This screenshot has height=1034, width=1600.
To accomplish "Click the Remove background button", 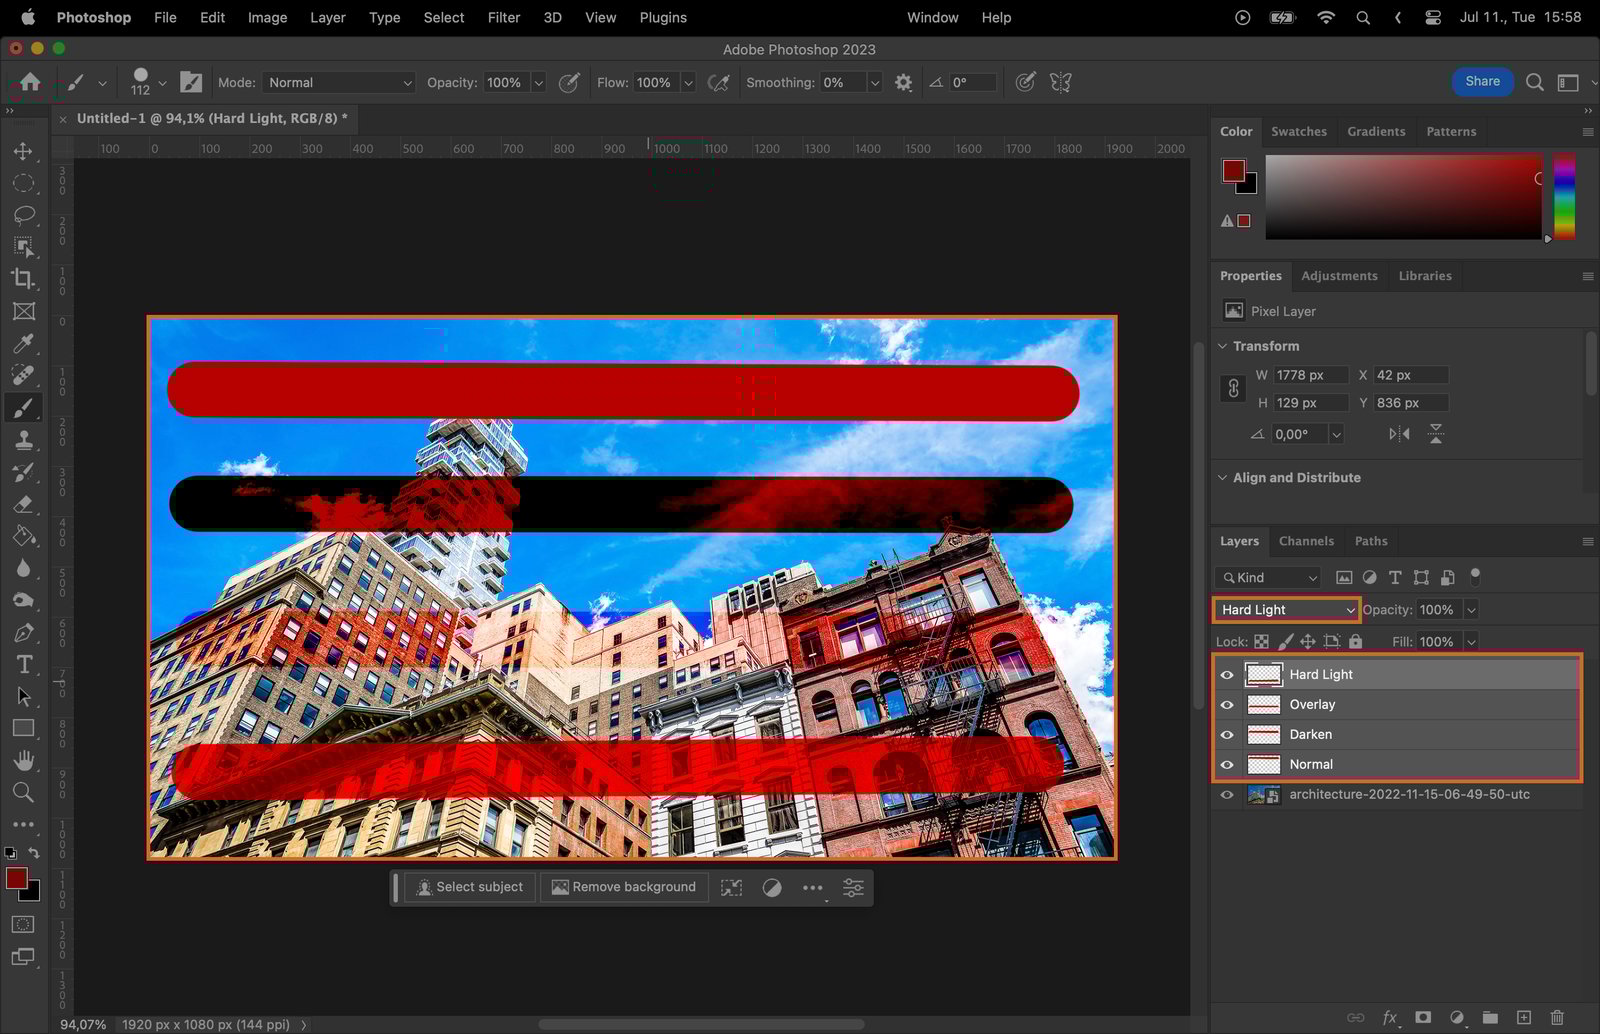I will [624, 887].
